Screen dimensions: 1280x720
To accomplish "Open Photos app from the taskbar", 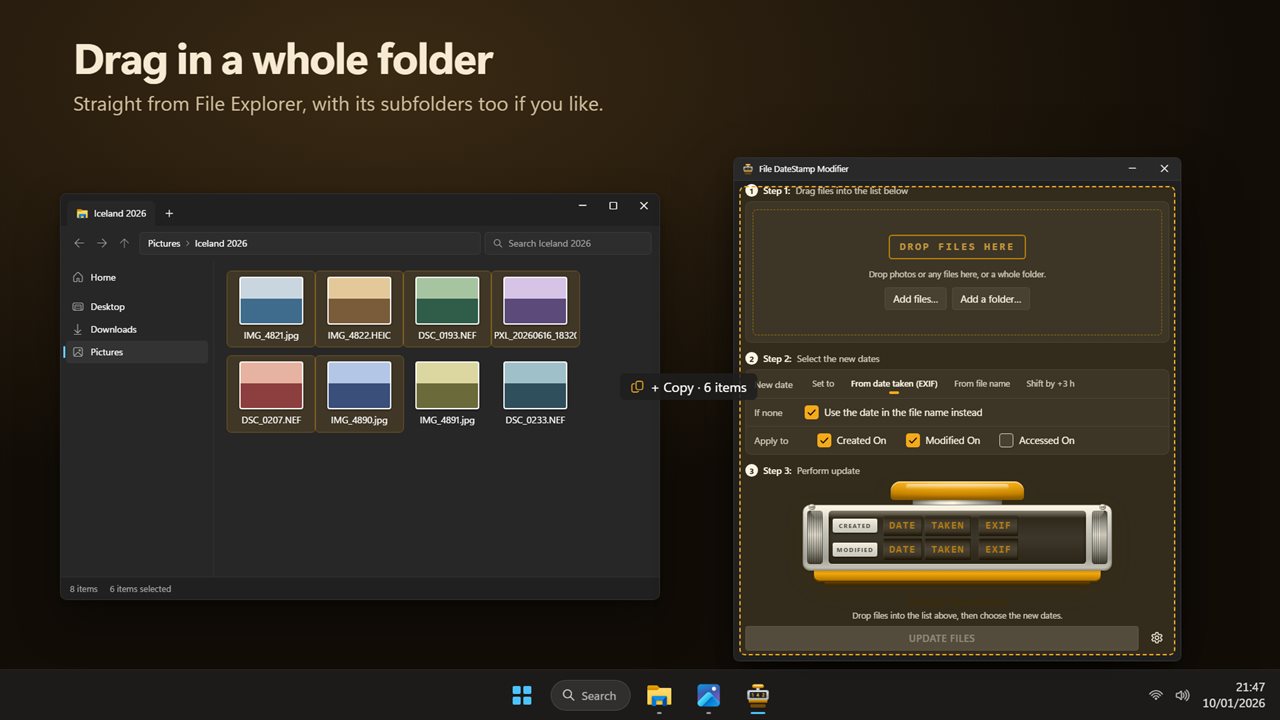I will (709, 695).
